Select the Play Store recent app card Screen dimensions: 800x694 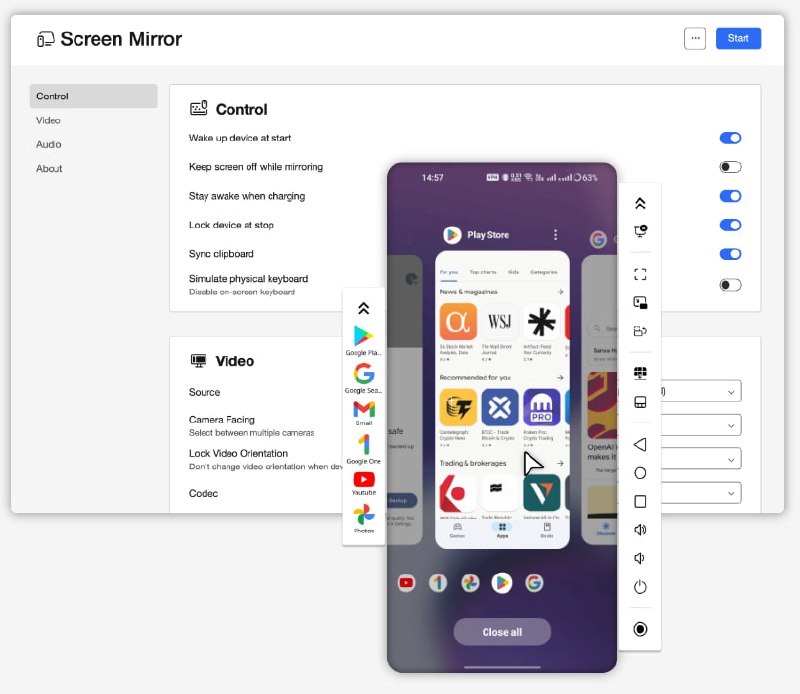502,398
